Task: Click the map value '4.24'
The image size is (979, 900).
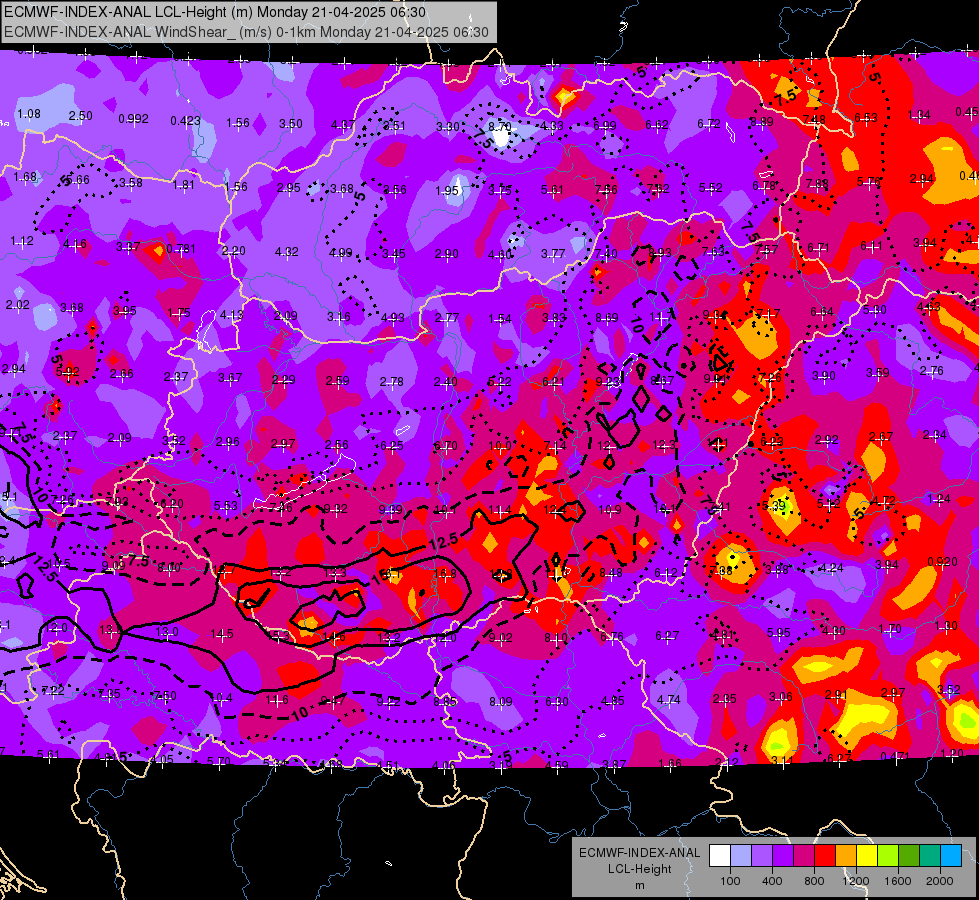Action: click(832, 568)
